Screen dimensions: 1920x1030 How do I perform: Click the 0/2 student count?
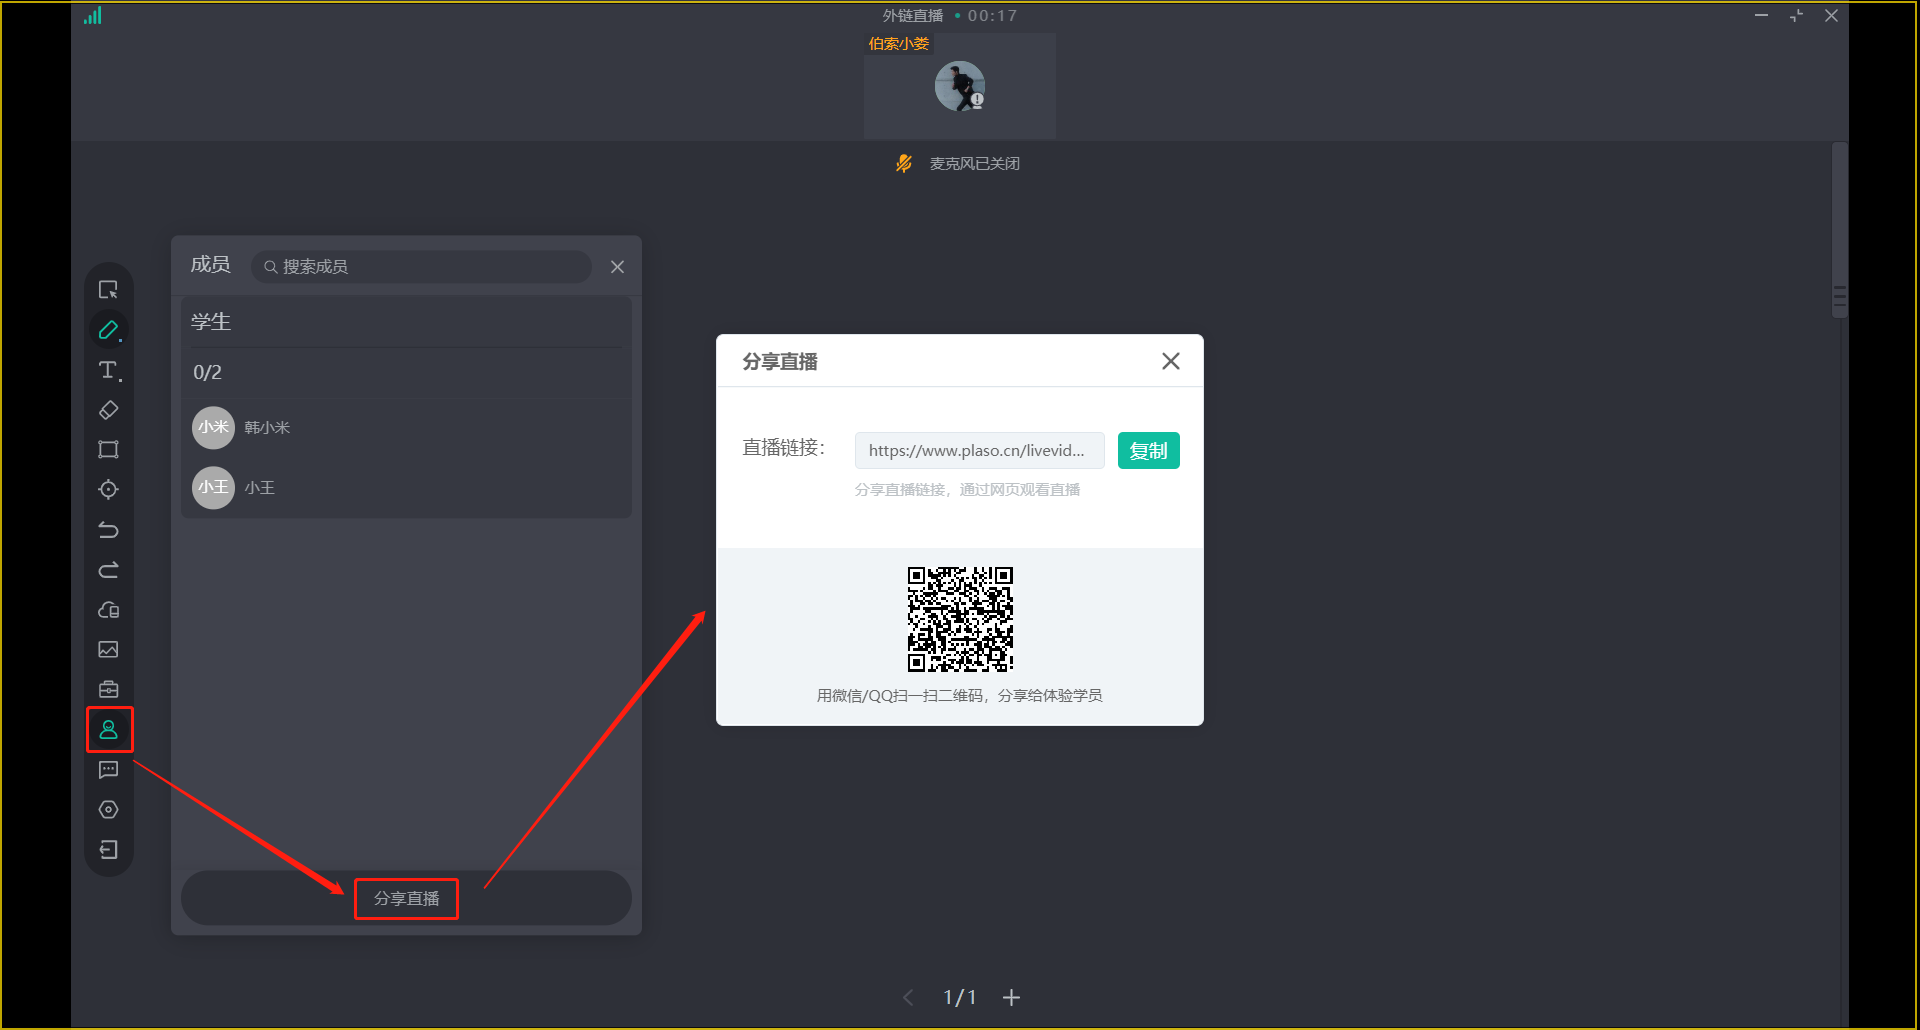tap(207, 372)
